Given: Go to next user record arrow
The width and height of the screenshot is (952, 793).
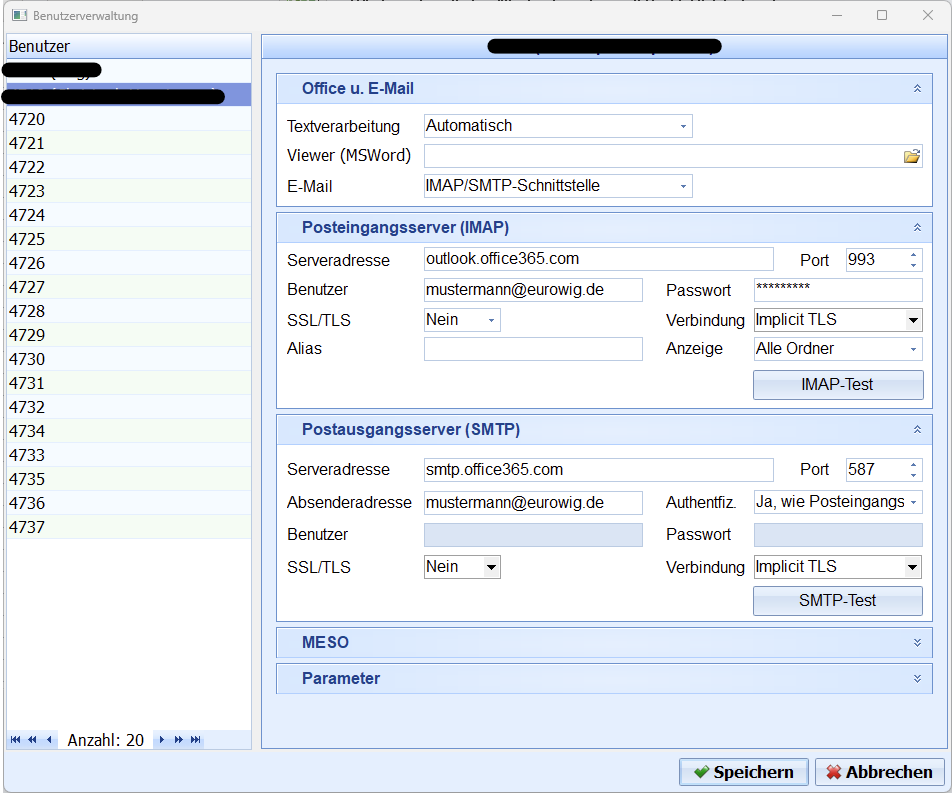Looking at the screenshot, I should point(162,740).
